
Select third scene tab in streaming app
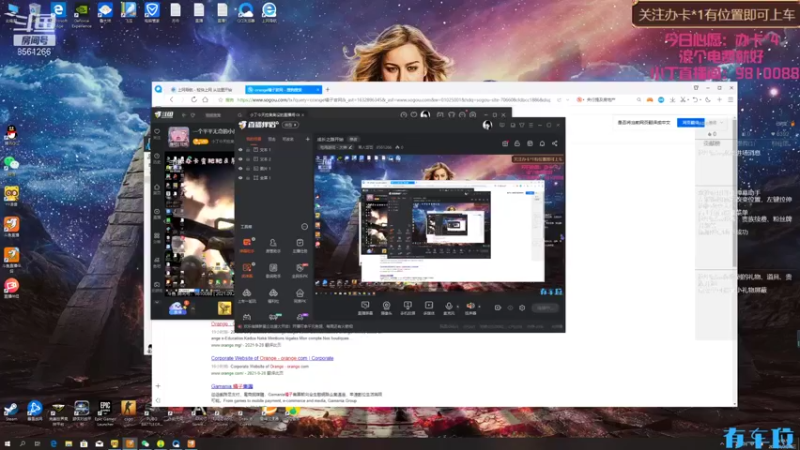click(288, 139)
